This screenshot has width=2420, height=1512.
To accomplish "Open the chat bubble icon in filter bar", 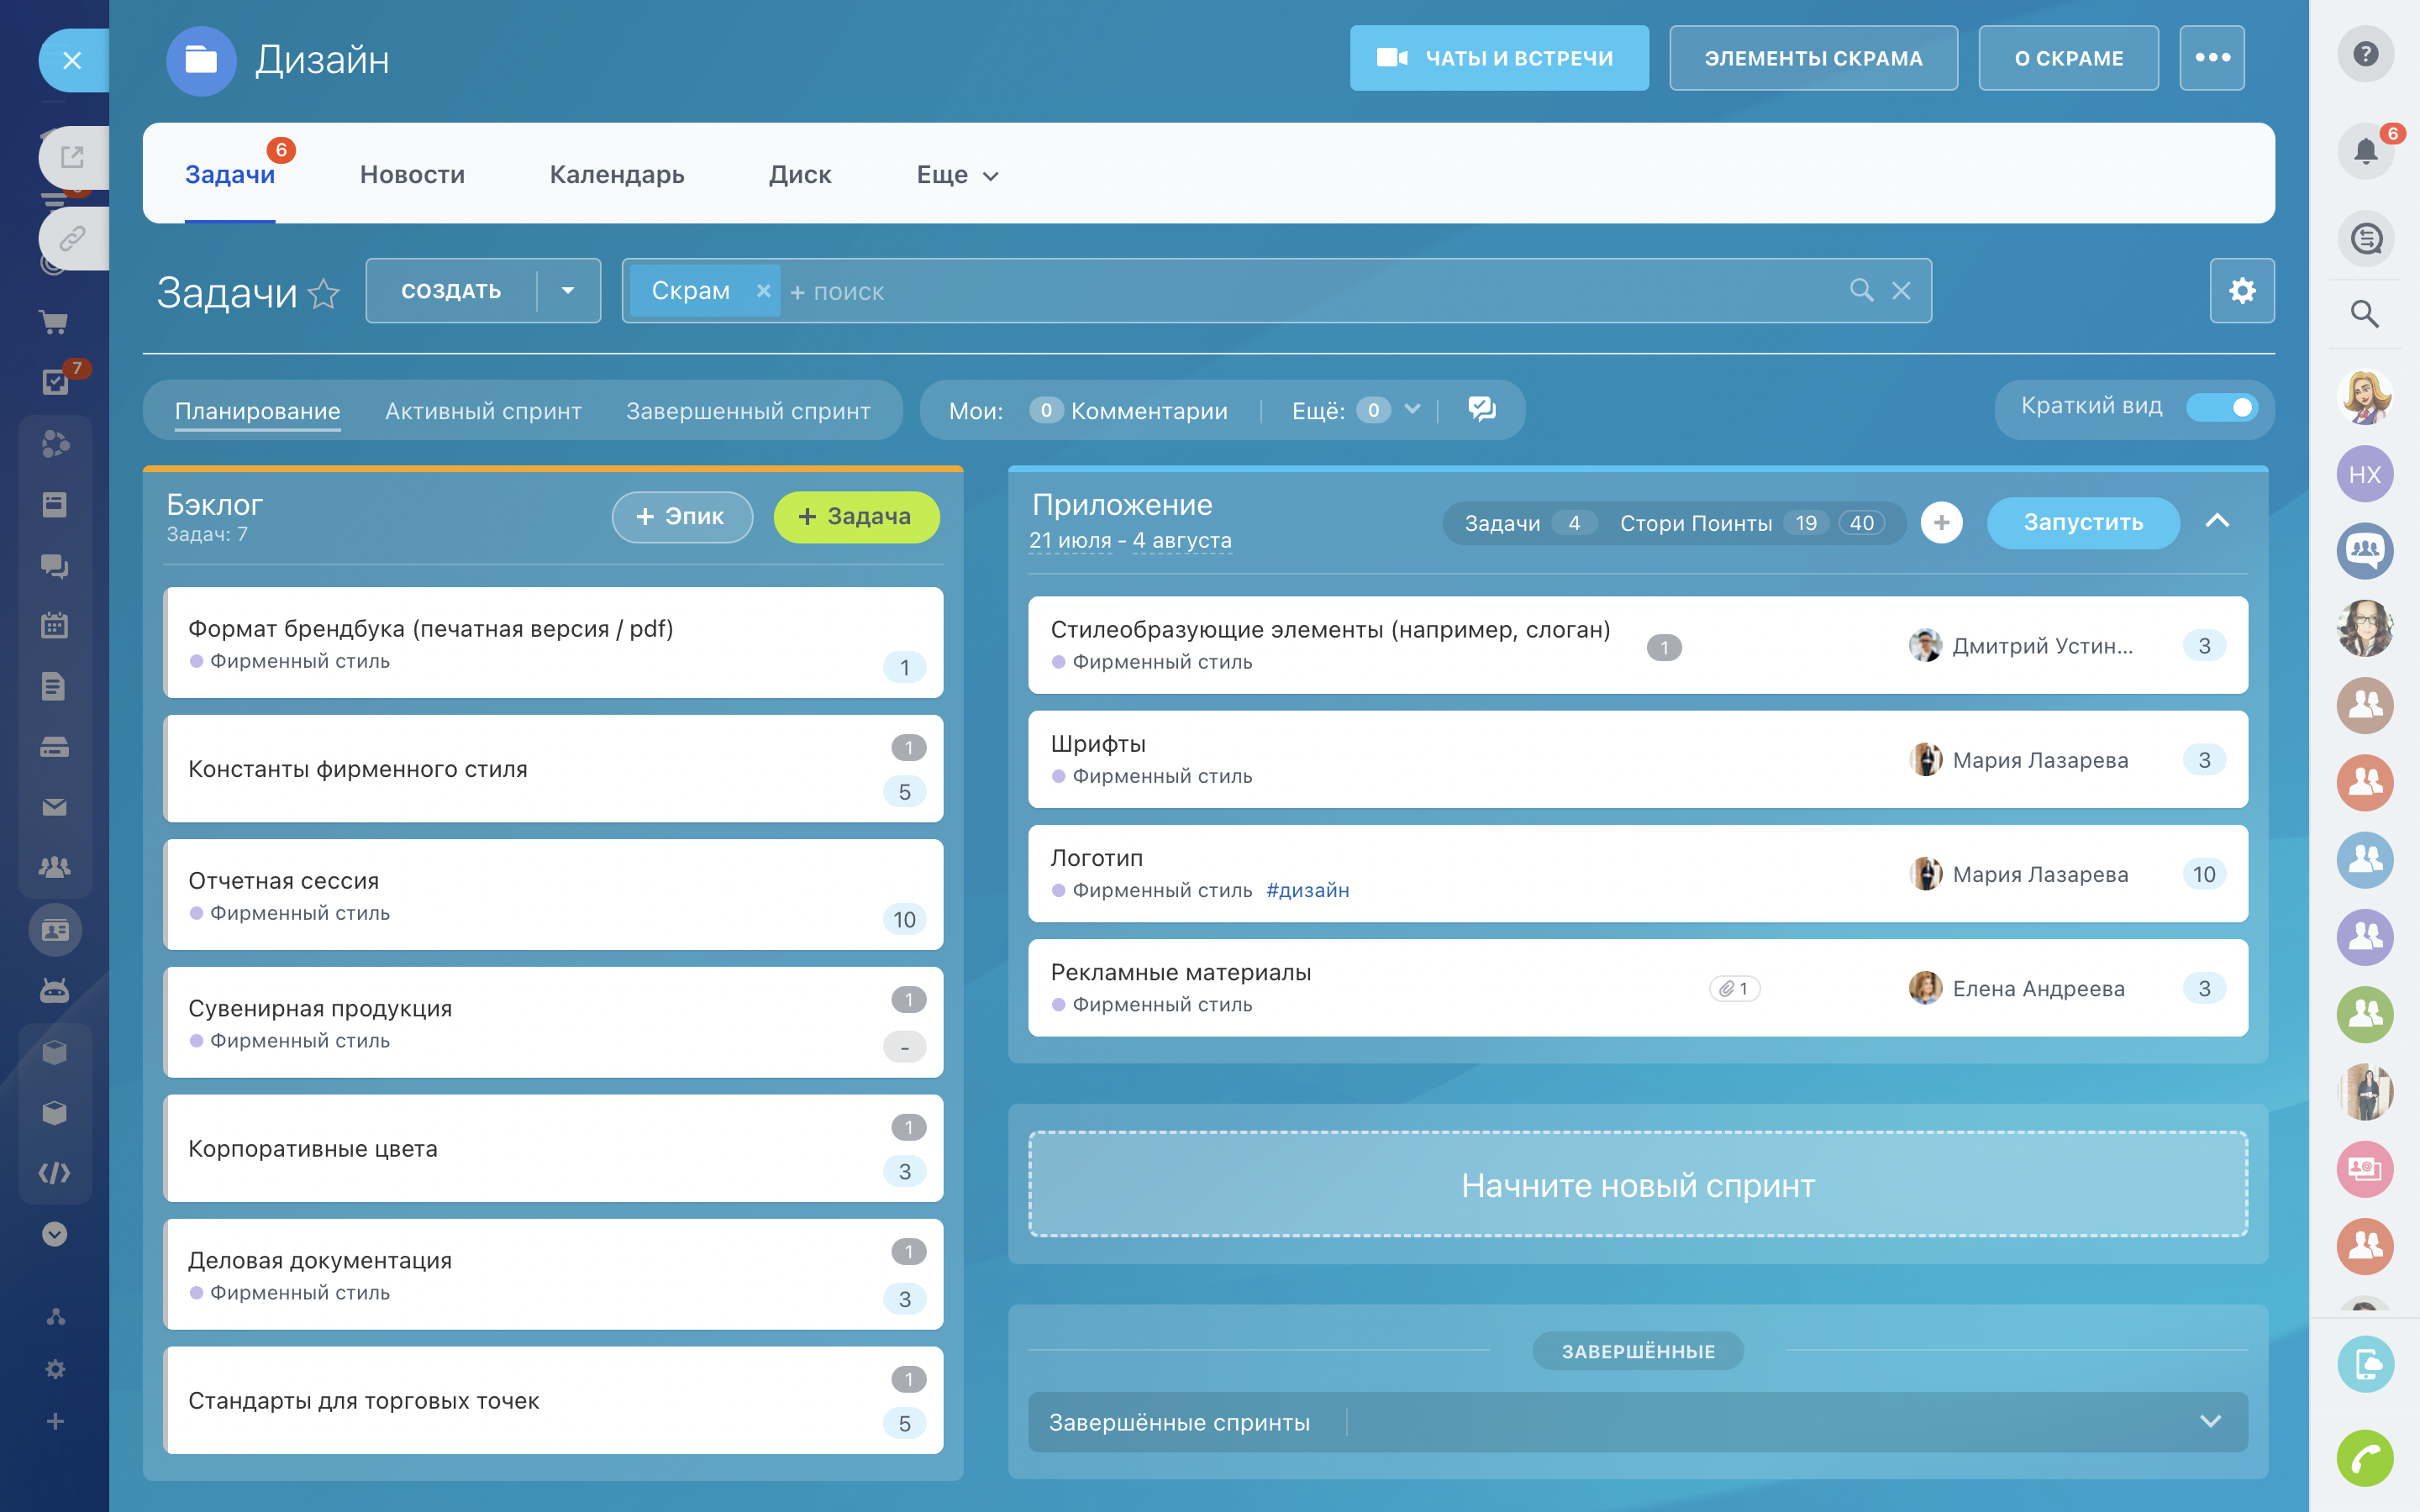I will tap(1481, 409).
